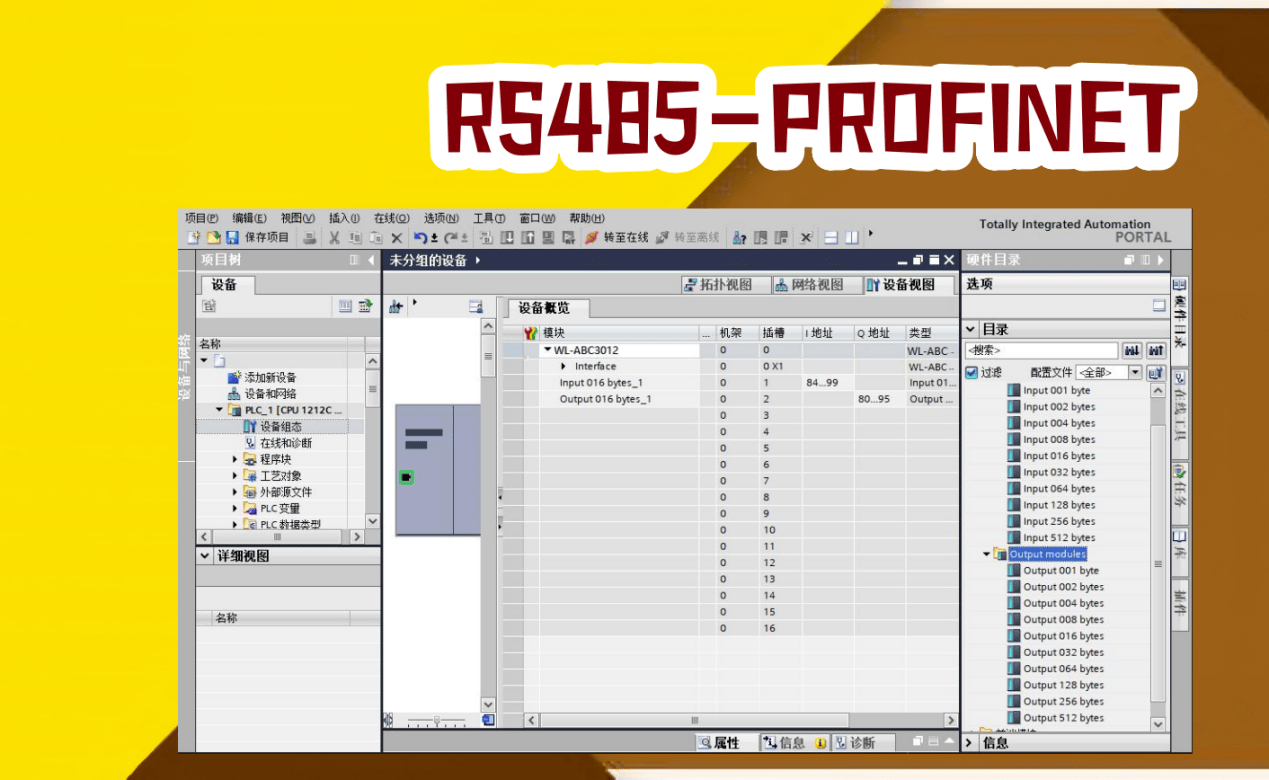Screen dimensions: 1269x780
Task: Click the Open project toolbar icon
Action: pos(213,238)
